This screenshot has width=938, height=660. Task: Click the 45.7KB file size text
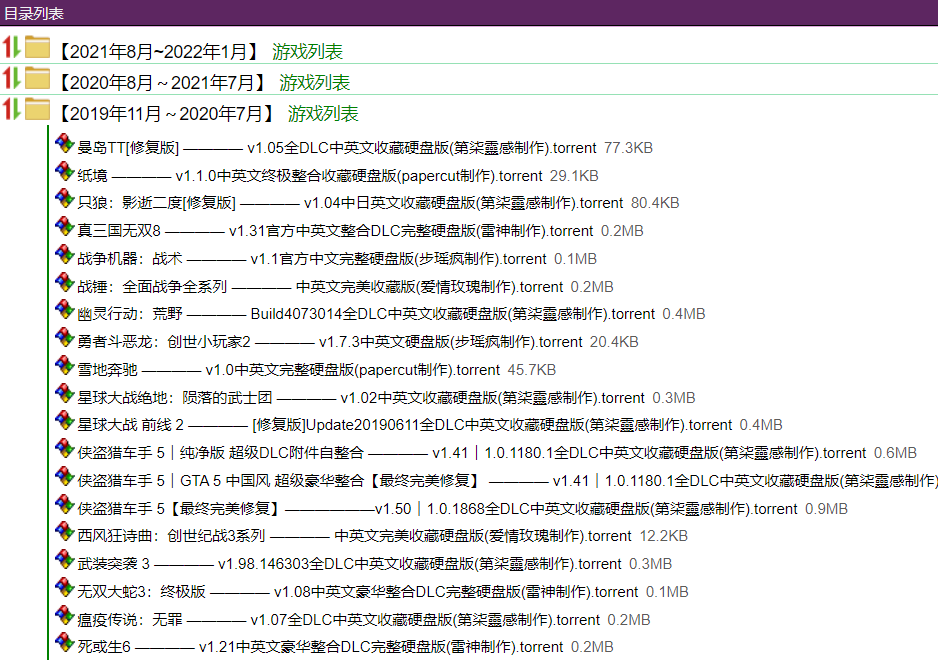point(531,370)
